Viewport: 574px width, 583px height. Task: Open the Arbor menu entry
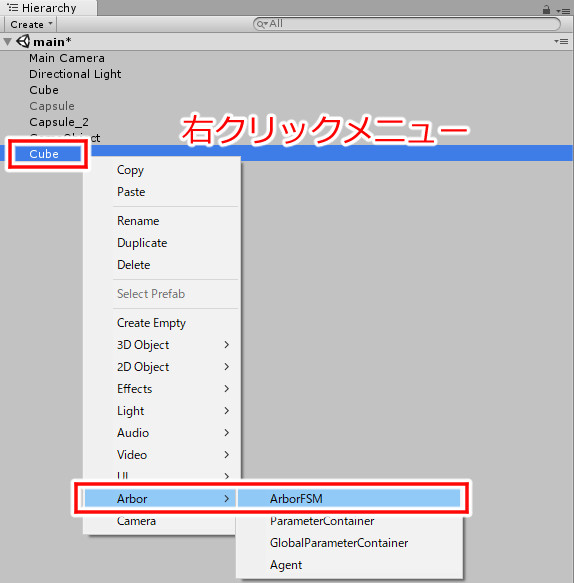(x=160, y=498)
